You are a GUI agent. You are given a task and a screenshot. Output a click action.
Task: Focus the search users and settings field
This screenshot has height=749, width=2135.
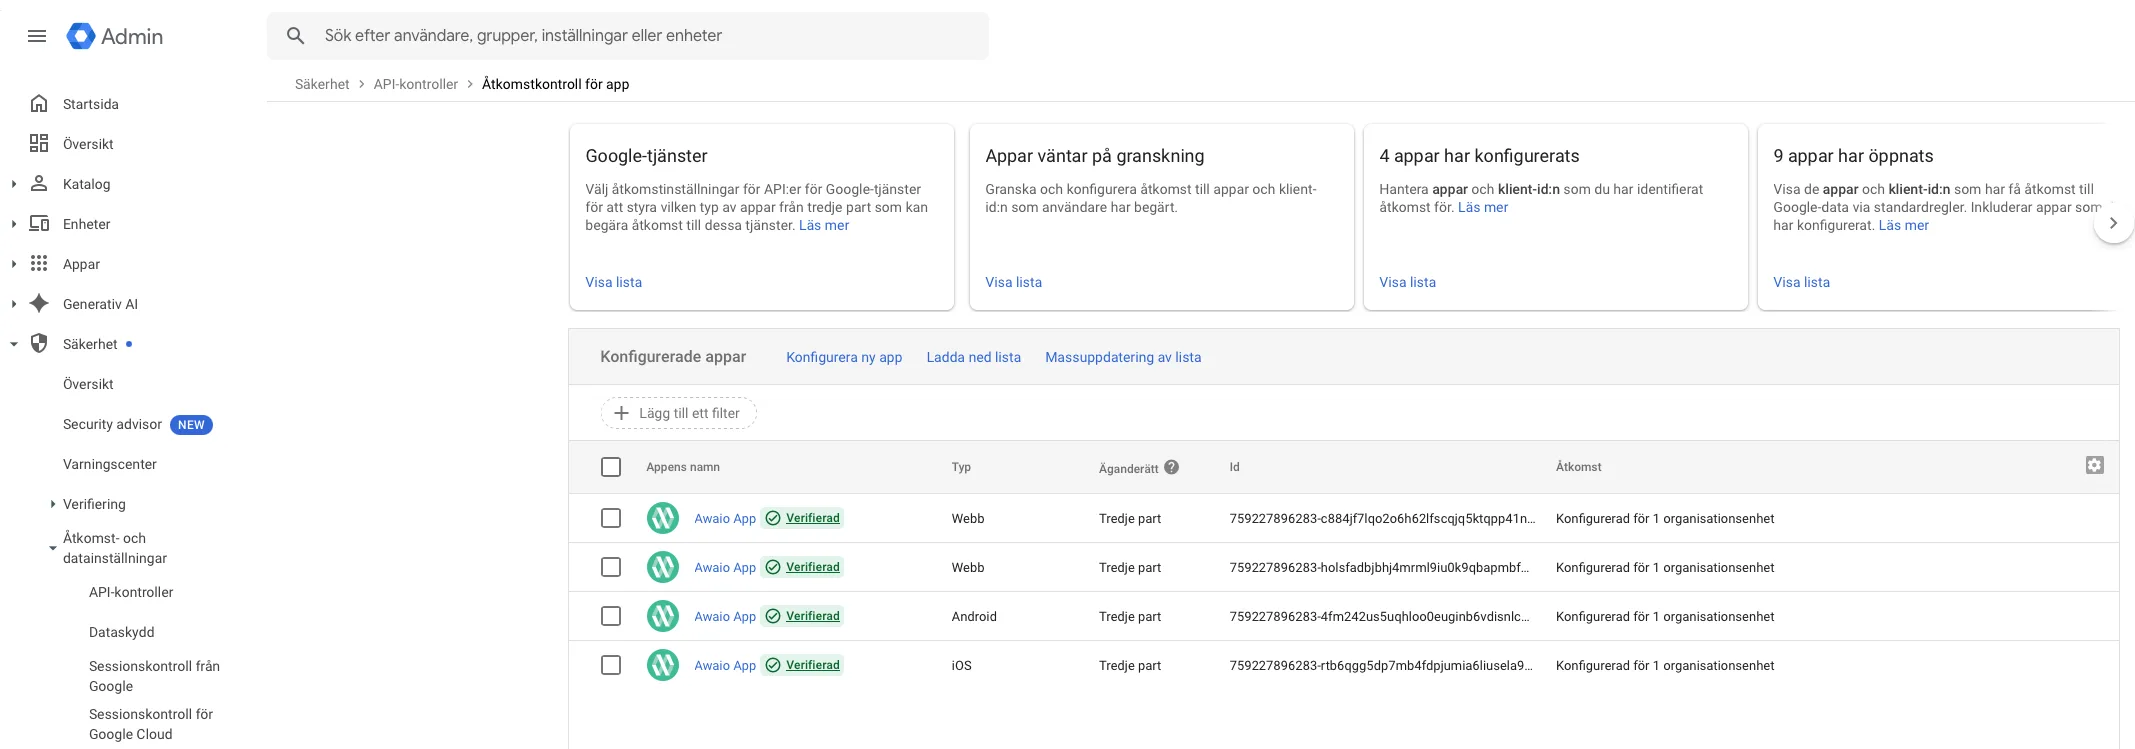tap(628, 36)
